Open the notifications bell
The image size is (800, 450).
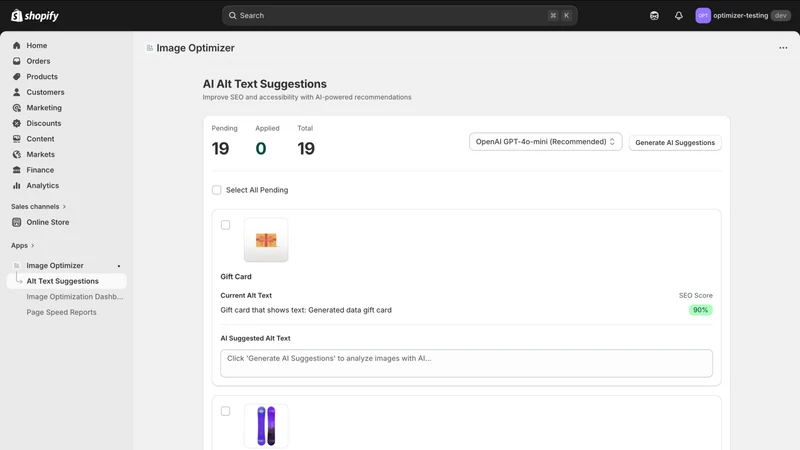pyautogui.click(x=679, y=16)
